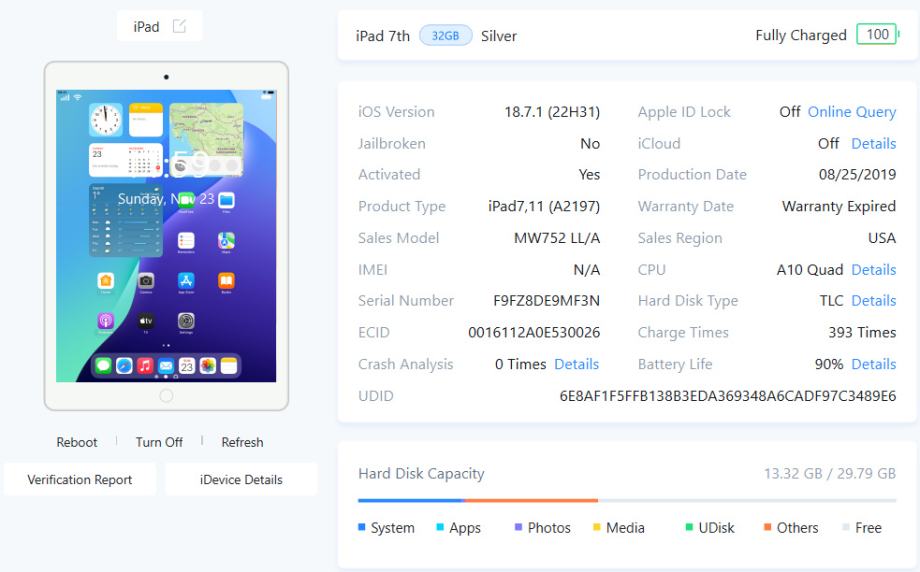Open the Verification Report

[x=80, y=479]
